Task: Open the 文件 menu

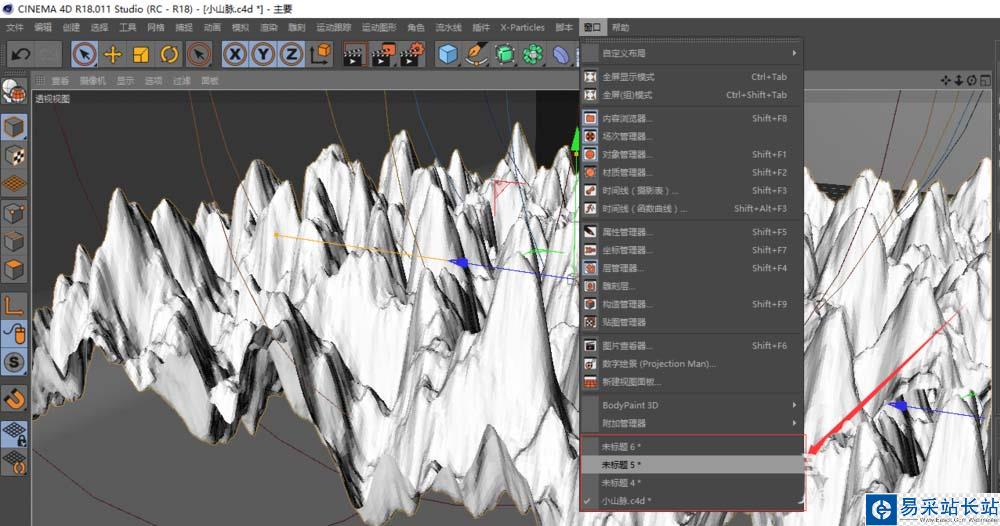Action: pos(14,27)
